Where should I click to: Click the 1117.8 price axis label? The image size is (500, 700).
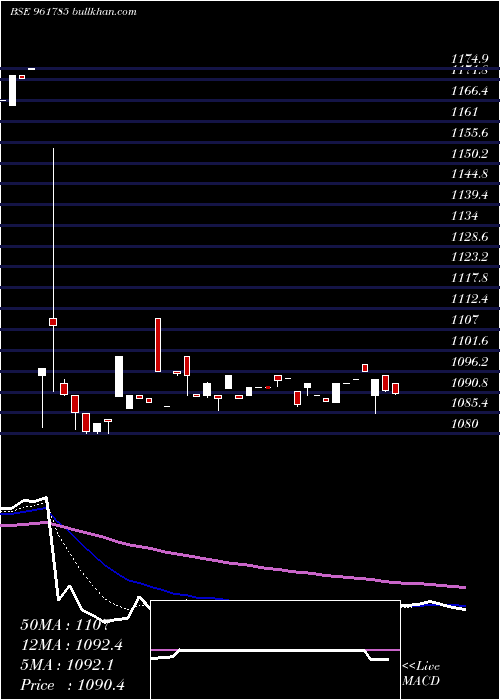(469, 278)
